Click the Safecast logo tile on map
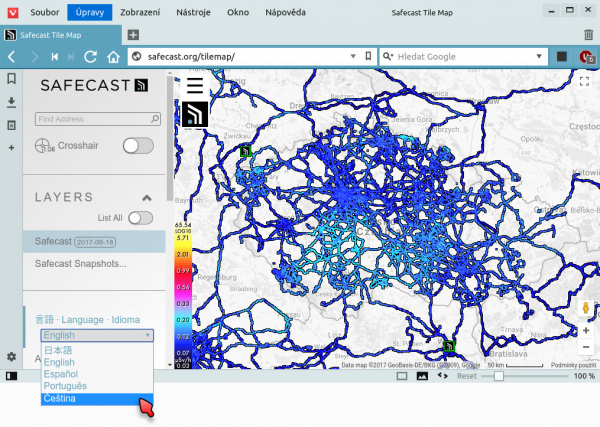This screenshot has width=600, height=427. [195, 114]
